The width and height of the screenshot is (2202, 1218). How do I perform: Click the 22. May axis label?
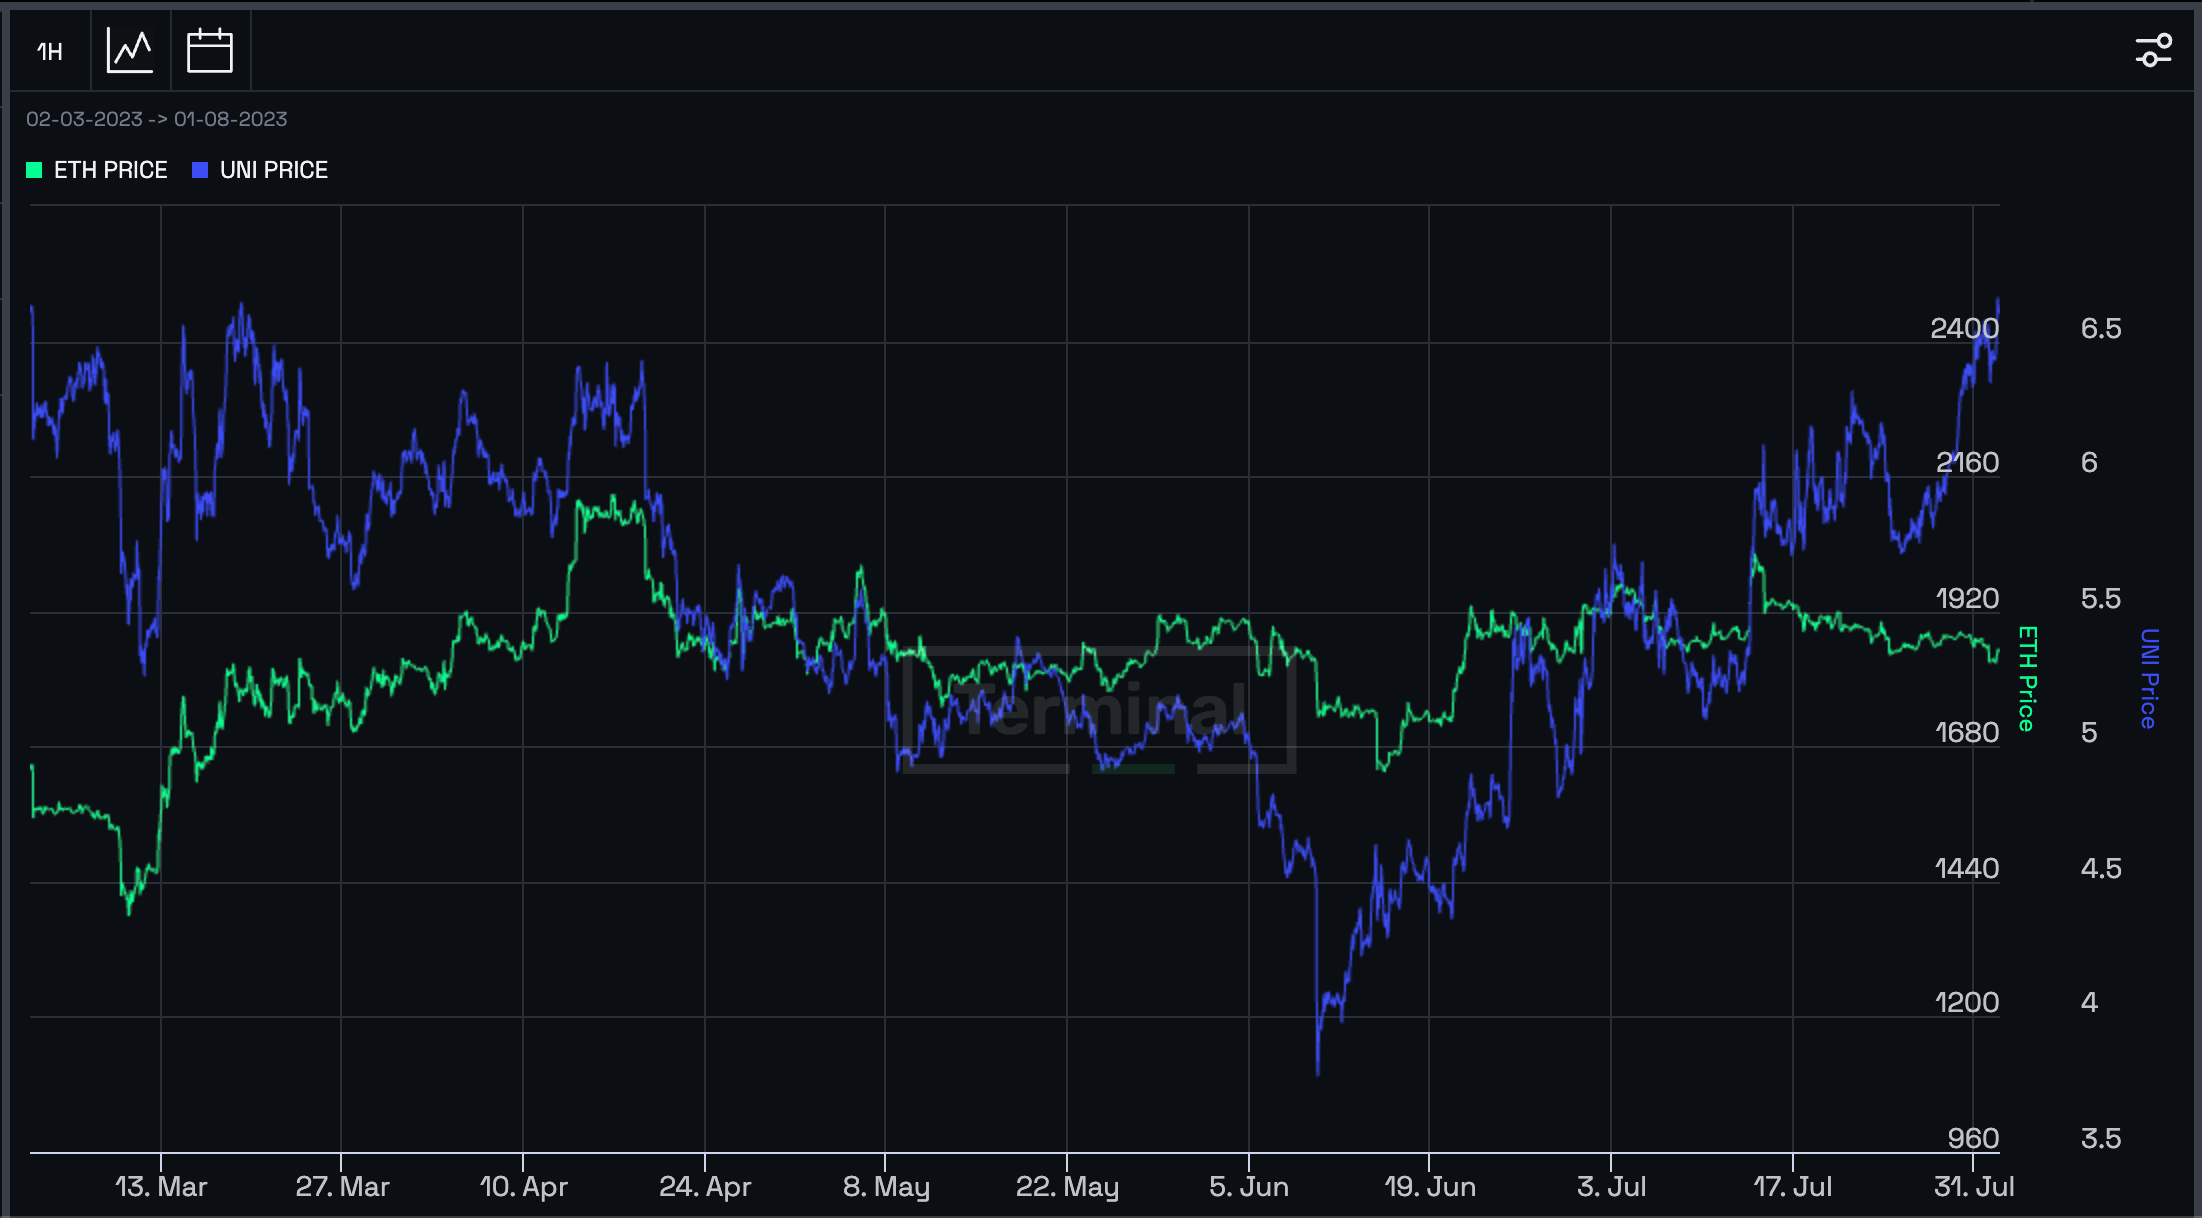pyautogui.click(x=1067, y=1187)
